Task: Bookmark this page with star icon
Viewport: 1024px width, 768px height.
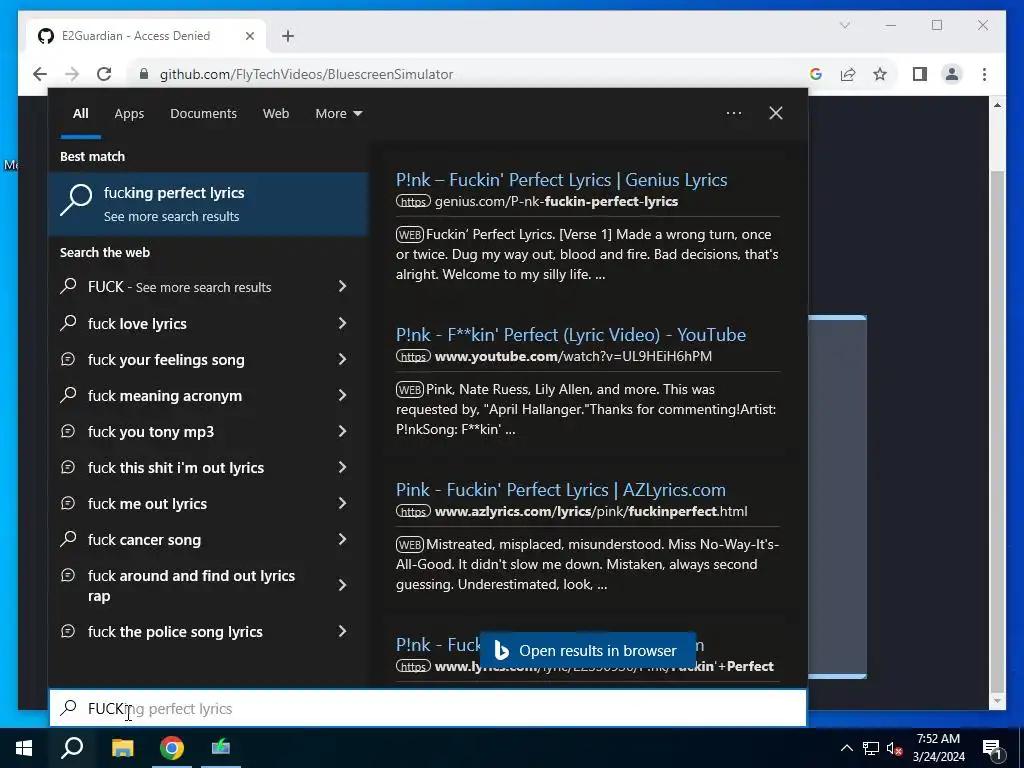Action: coord(880,74)
